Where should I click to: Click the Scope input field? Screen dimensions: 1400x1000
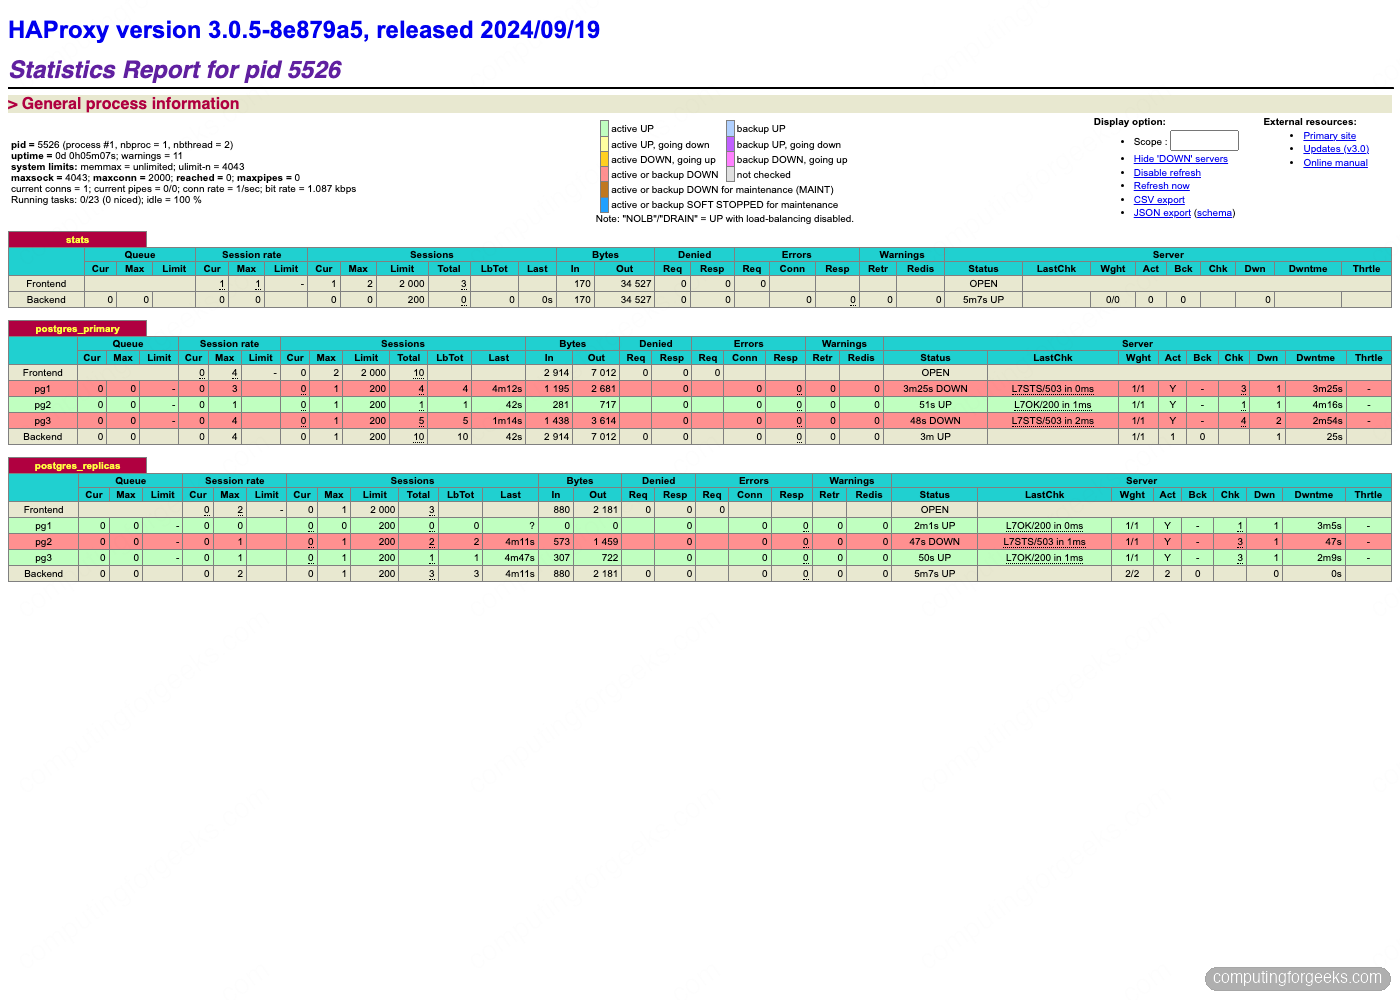point(1204,141)
